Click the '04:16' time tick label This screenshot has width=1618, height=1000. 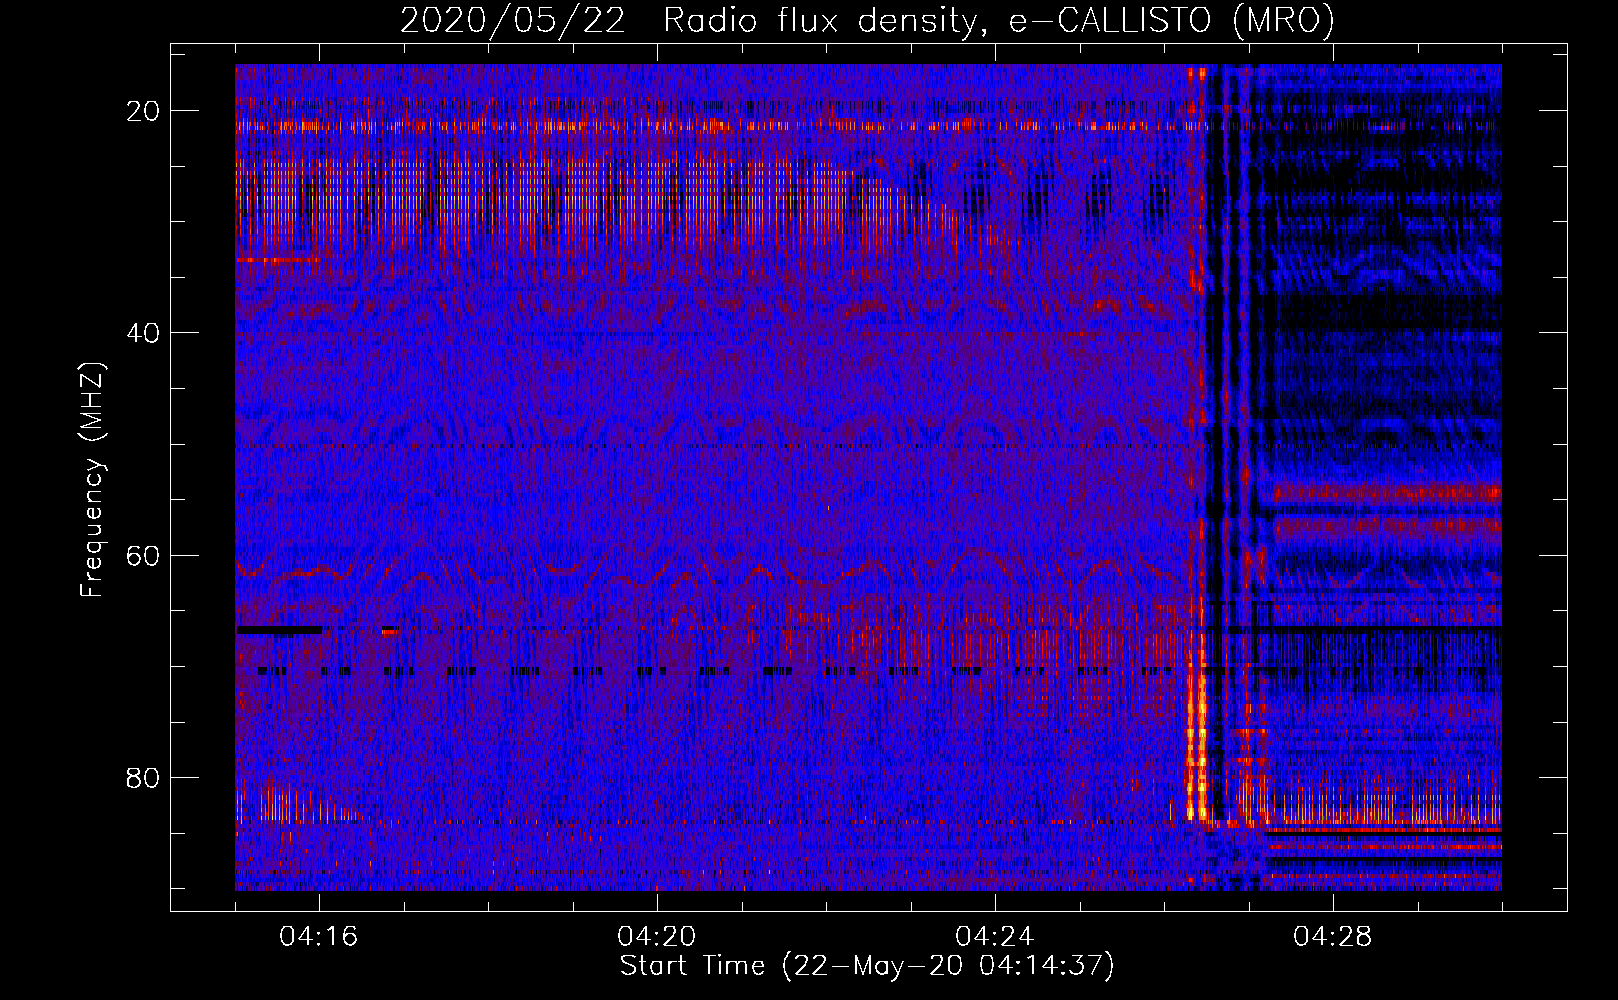319,937
